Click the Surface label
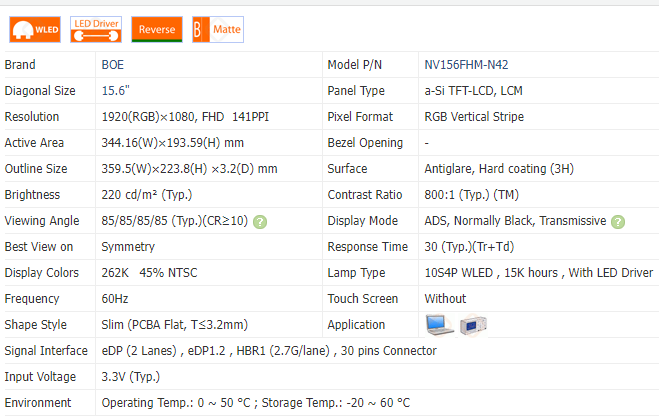Viewport: 659px width, 418px height. point(348,169)
